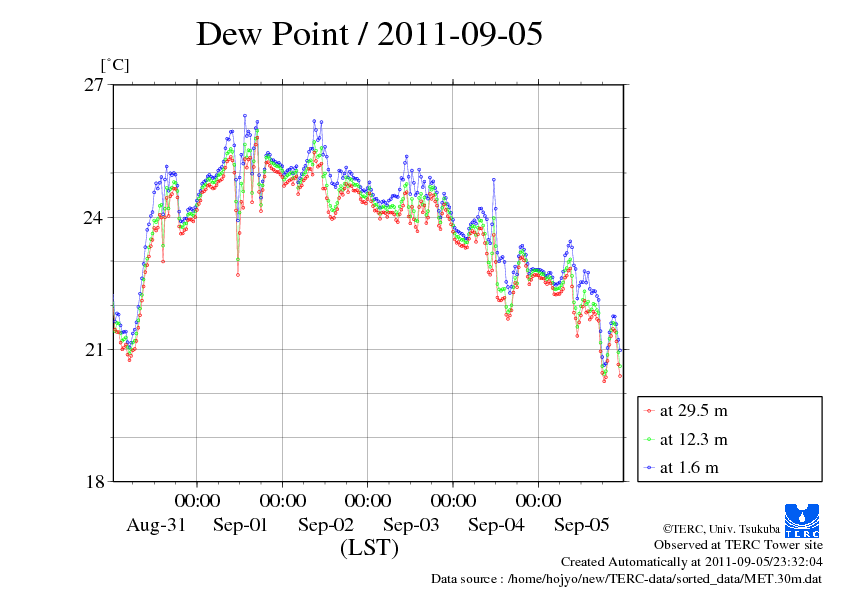Click 'Observed at TERC Tower site' text

click(738, 545)
